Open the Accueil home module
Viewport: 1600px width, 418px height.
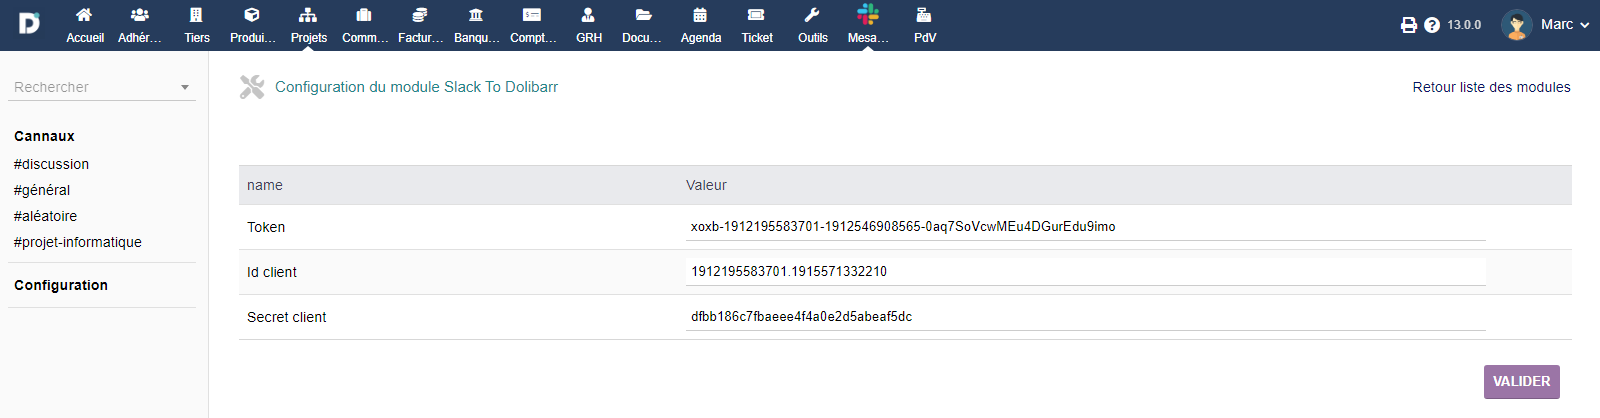[x=85, y=25]
